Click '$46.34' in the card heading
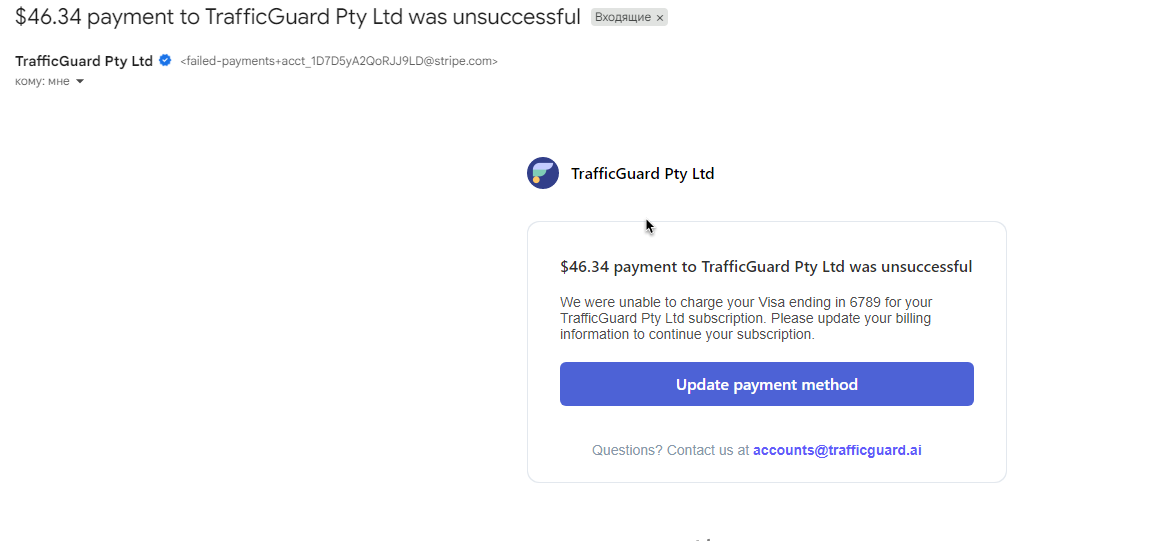Screen dimensions: 1166x541 tap(584, 267)
